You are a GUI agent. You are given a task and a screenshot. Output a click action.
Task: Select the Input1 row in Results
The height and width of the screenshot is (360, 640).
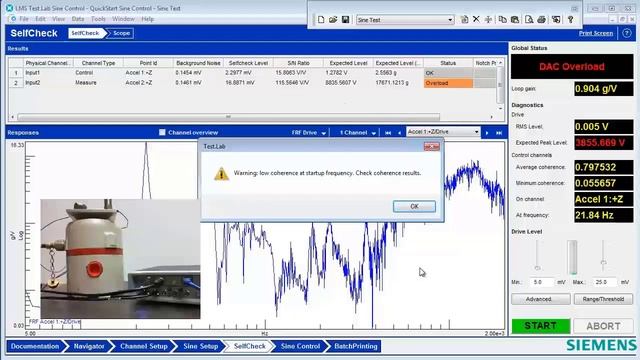coord(252,73)
